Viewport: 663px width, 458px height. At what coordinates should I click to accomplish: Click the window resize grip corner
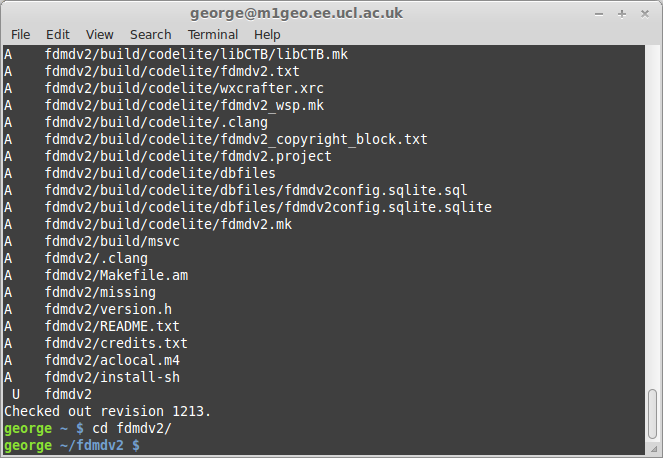[654, 449]
